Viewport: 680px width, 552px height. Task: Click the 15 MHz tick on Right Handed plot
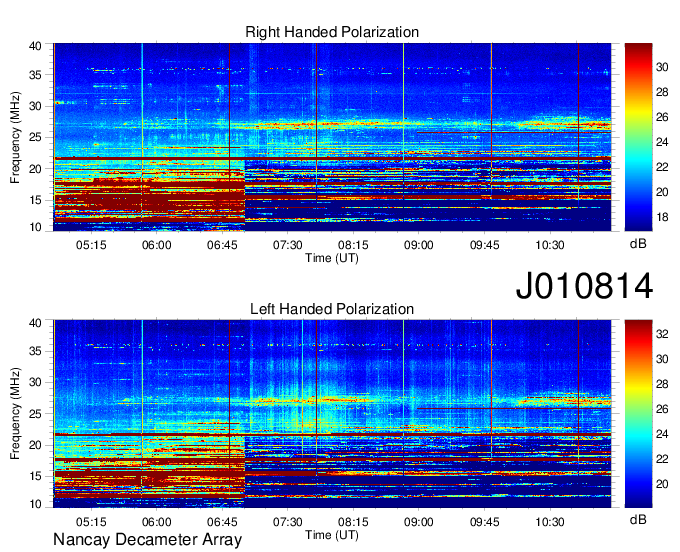click(x=35, y=200)
